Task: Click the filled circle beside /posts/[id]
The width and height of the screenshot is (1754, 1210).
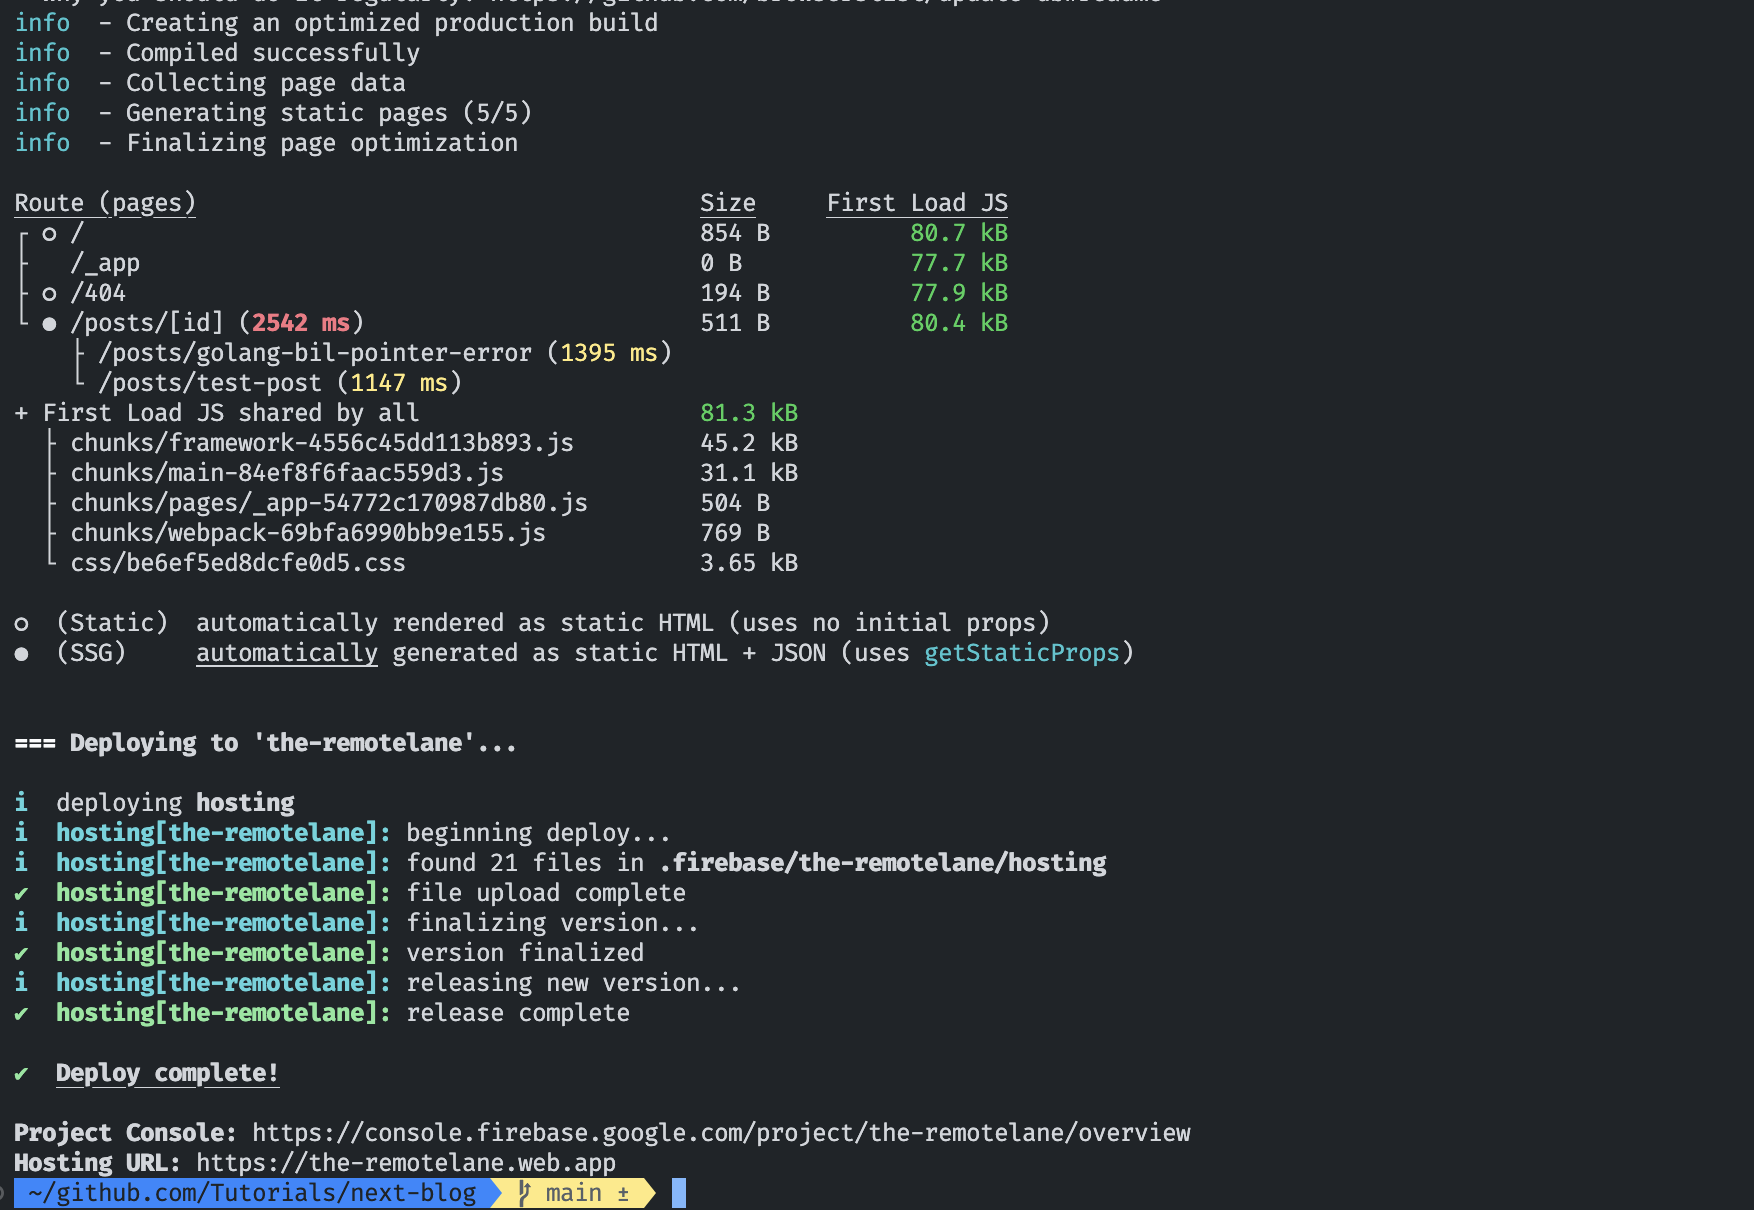Action: pyautogui.click(x=49, y=323)
